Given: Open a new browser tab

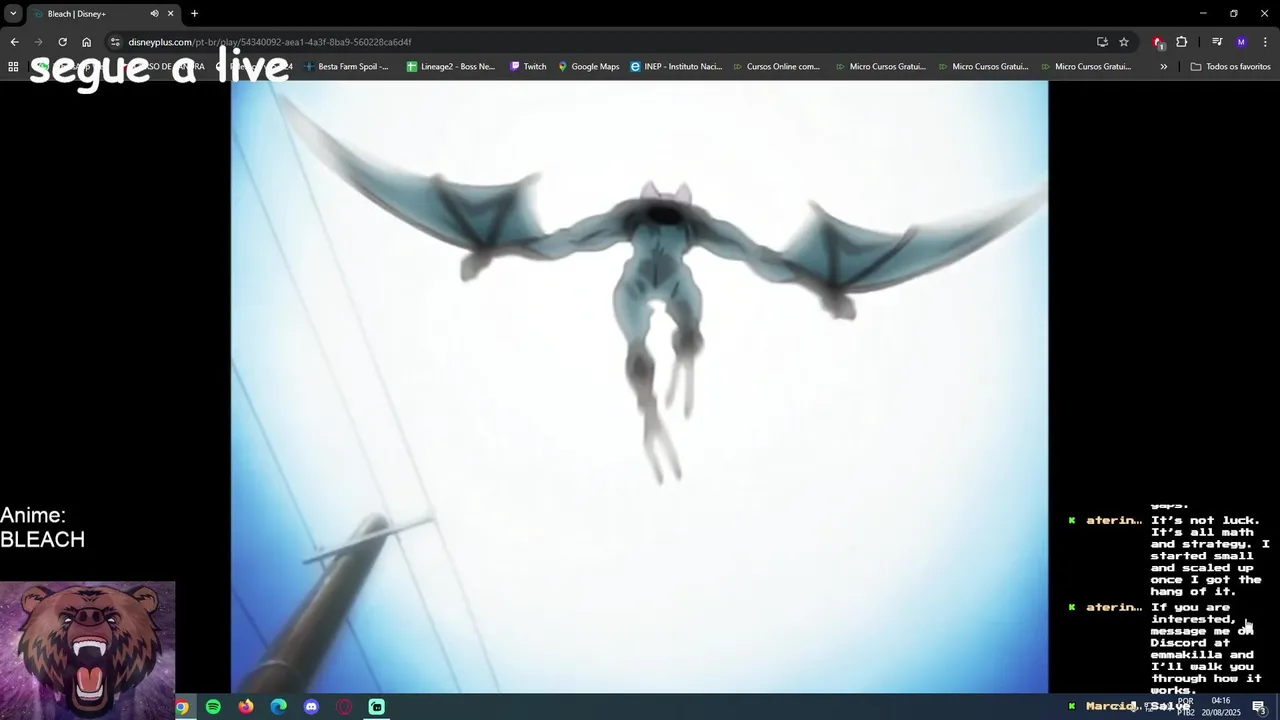Looking at the screenshot, I should pyautogui.click(x=194, y=14).
